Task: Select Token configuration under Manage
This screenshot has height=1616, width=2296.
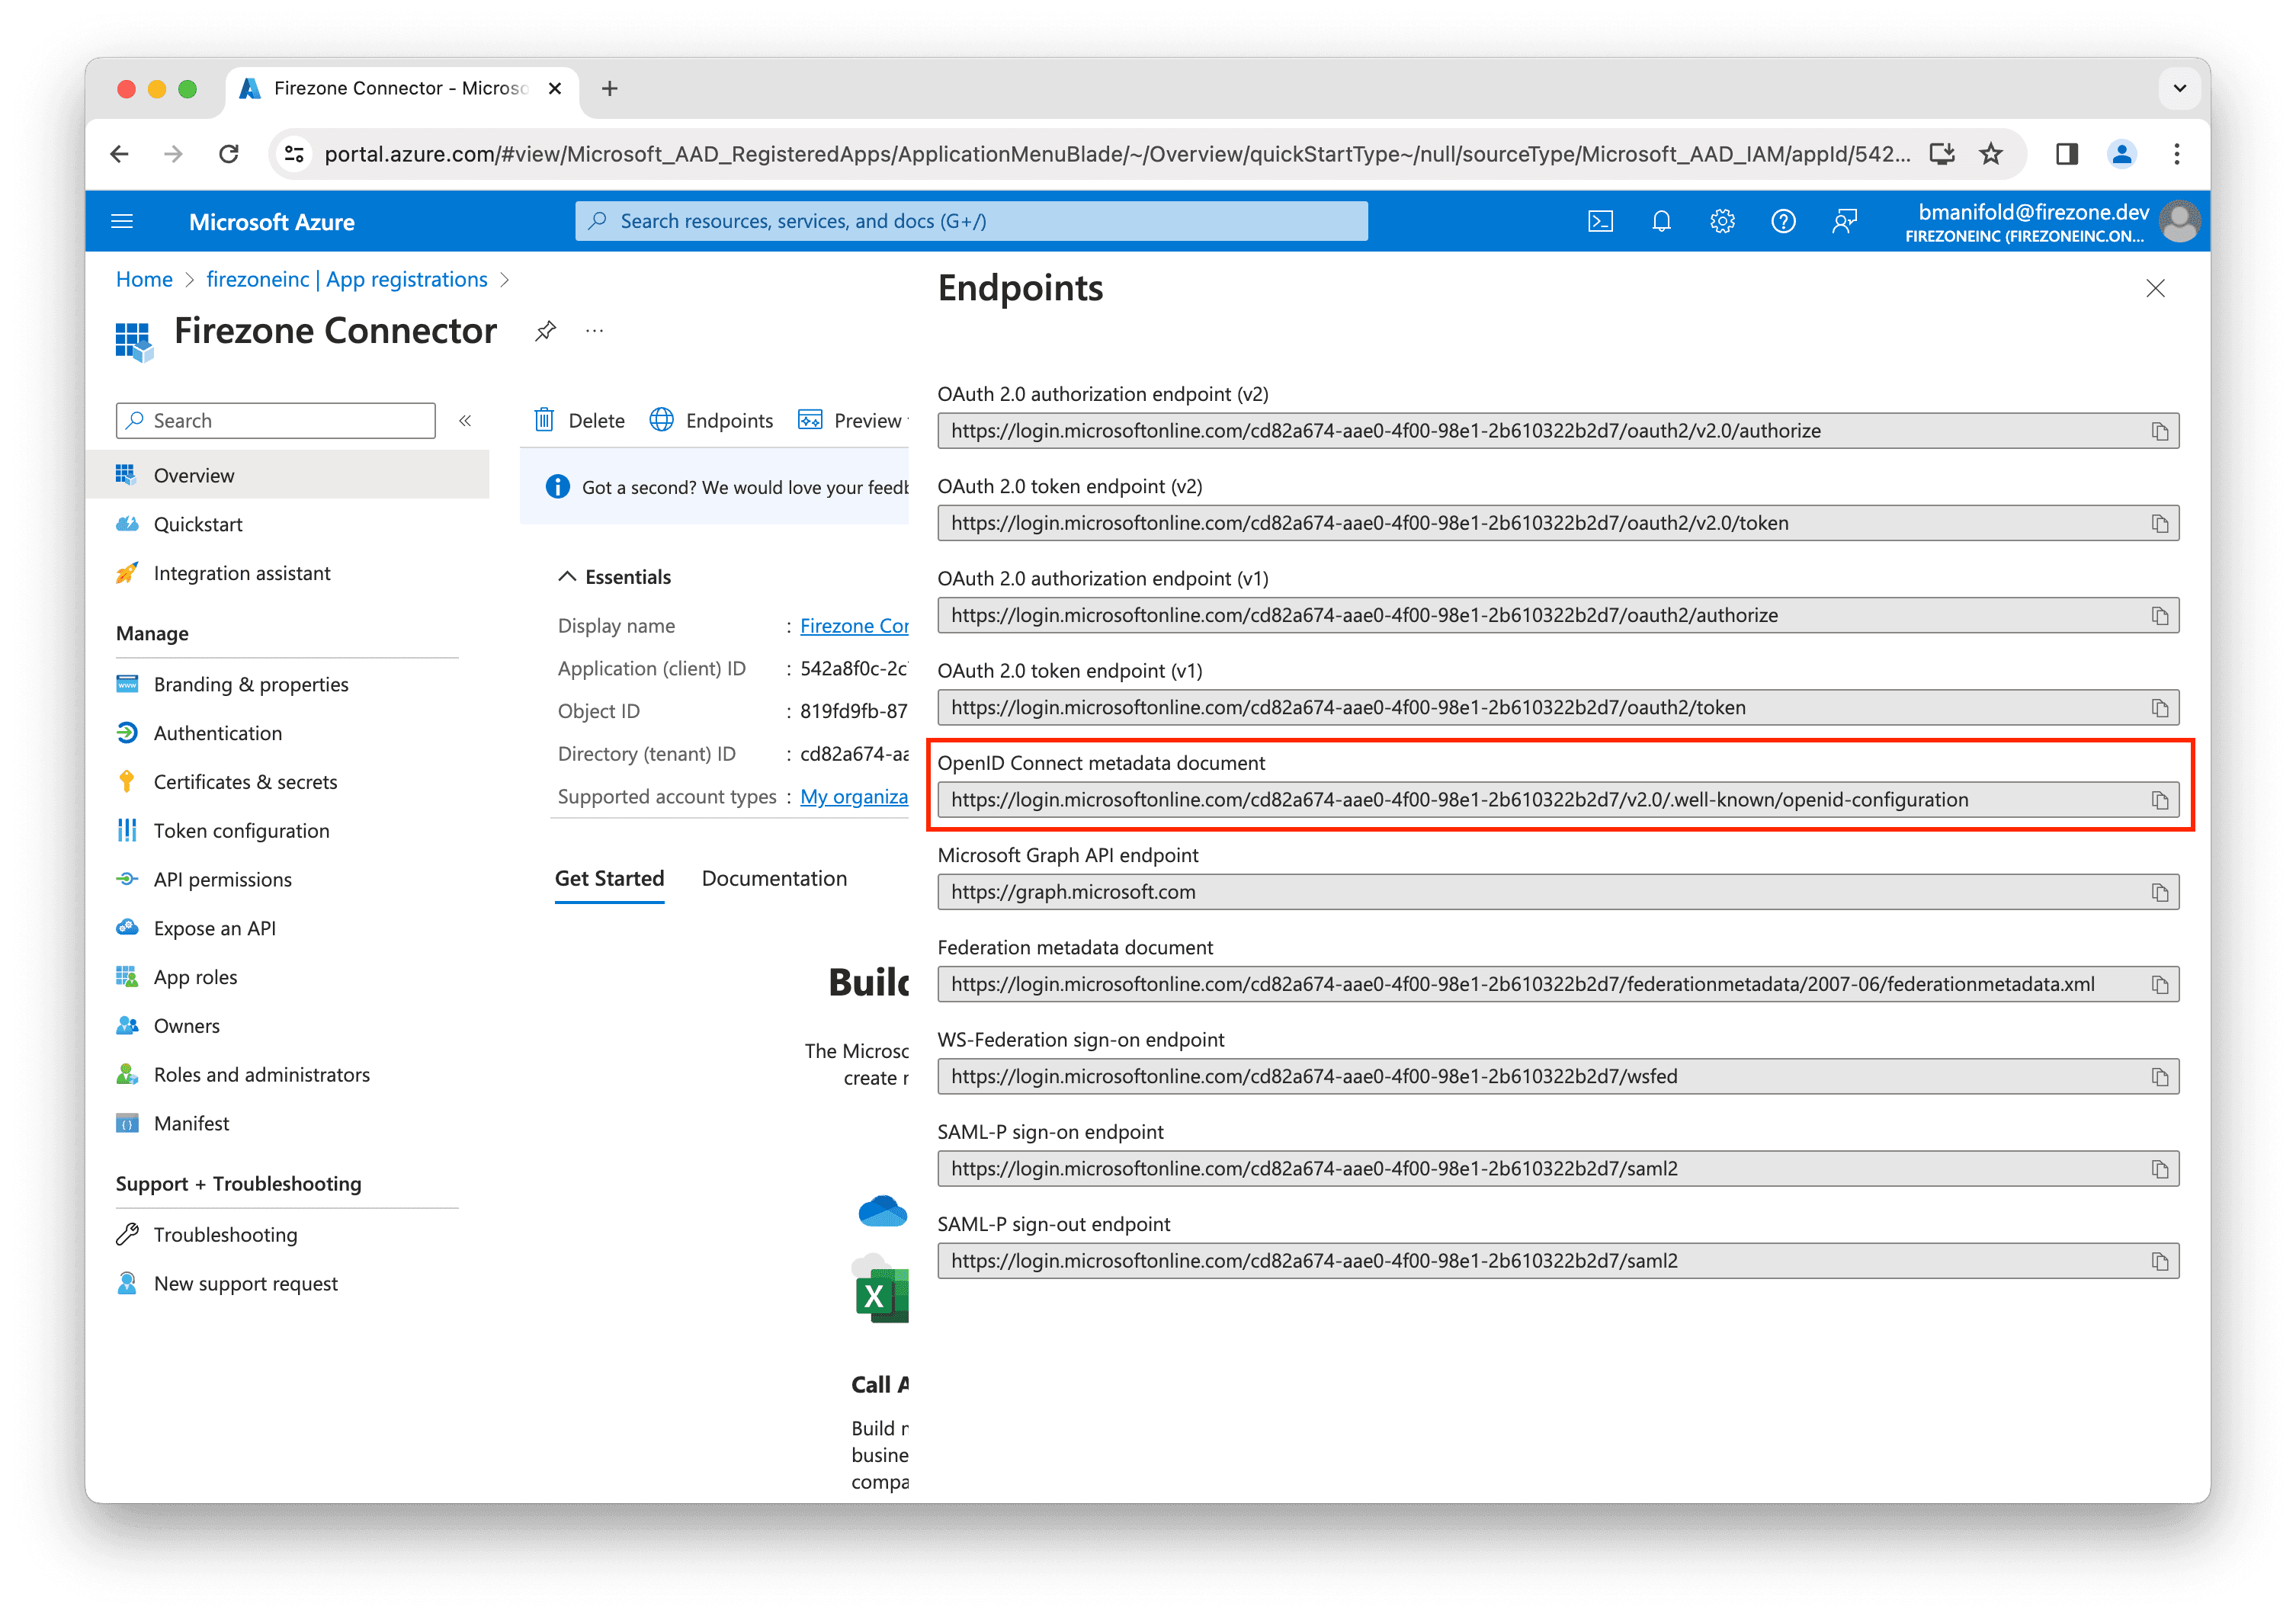Action: [241, 830]
